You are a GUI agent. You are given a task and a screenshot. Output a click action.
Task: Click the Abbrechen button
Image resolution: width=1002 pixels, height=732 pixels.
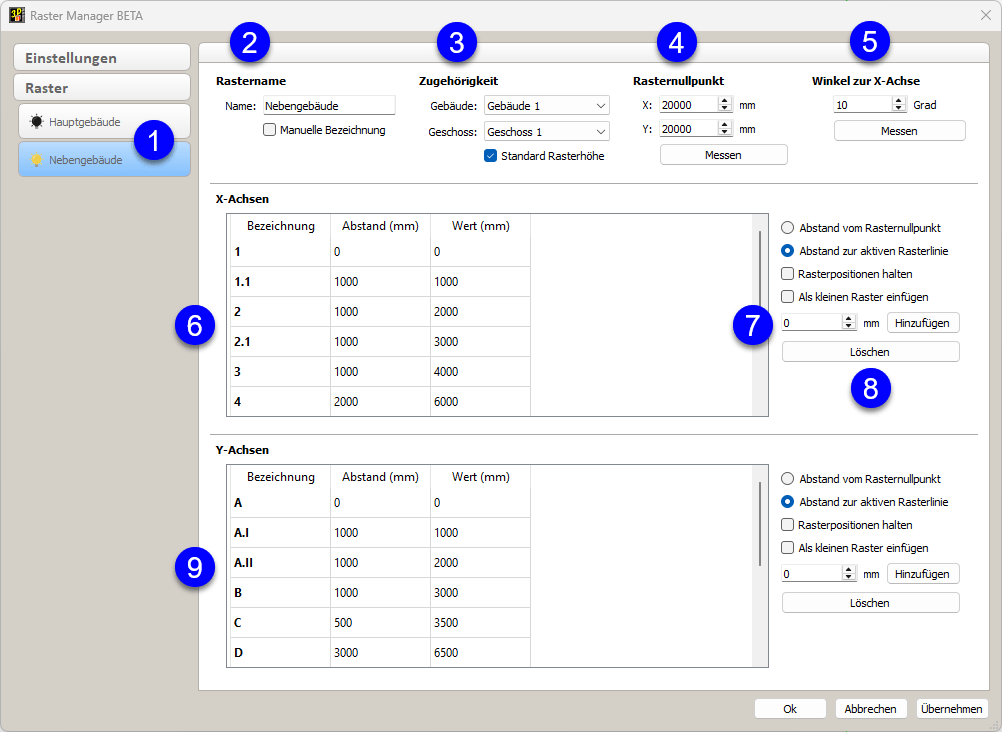point(870,708)
